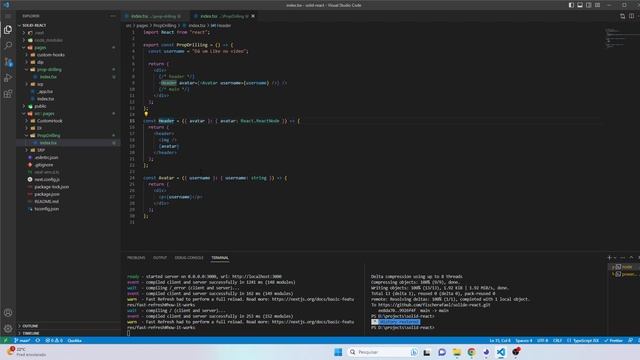
Task: Click the lightbulb code action icon
Action: (x=146, y=114)
